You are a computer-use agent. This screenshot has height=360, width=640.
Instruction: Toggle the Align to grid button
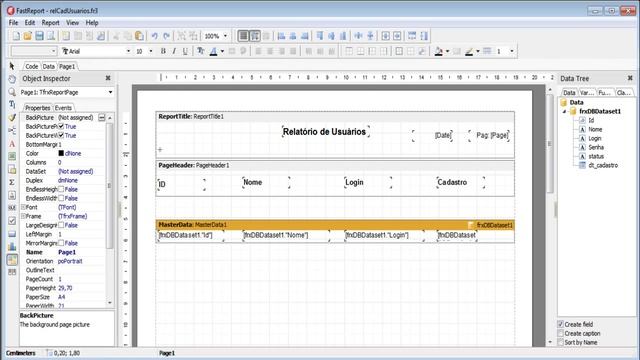[255, 36]
